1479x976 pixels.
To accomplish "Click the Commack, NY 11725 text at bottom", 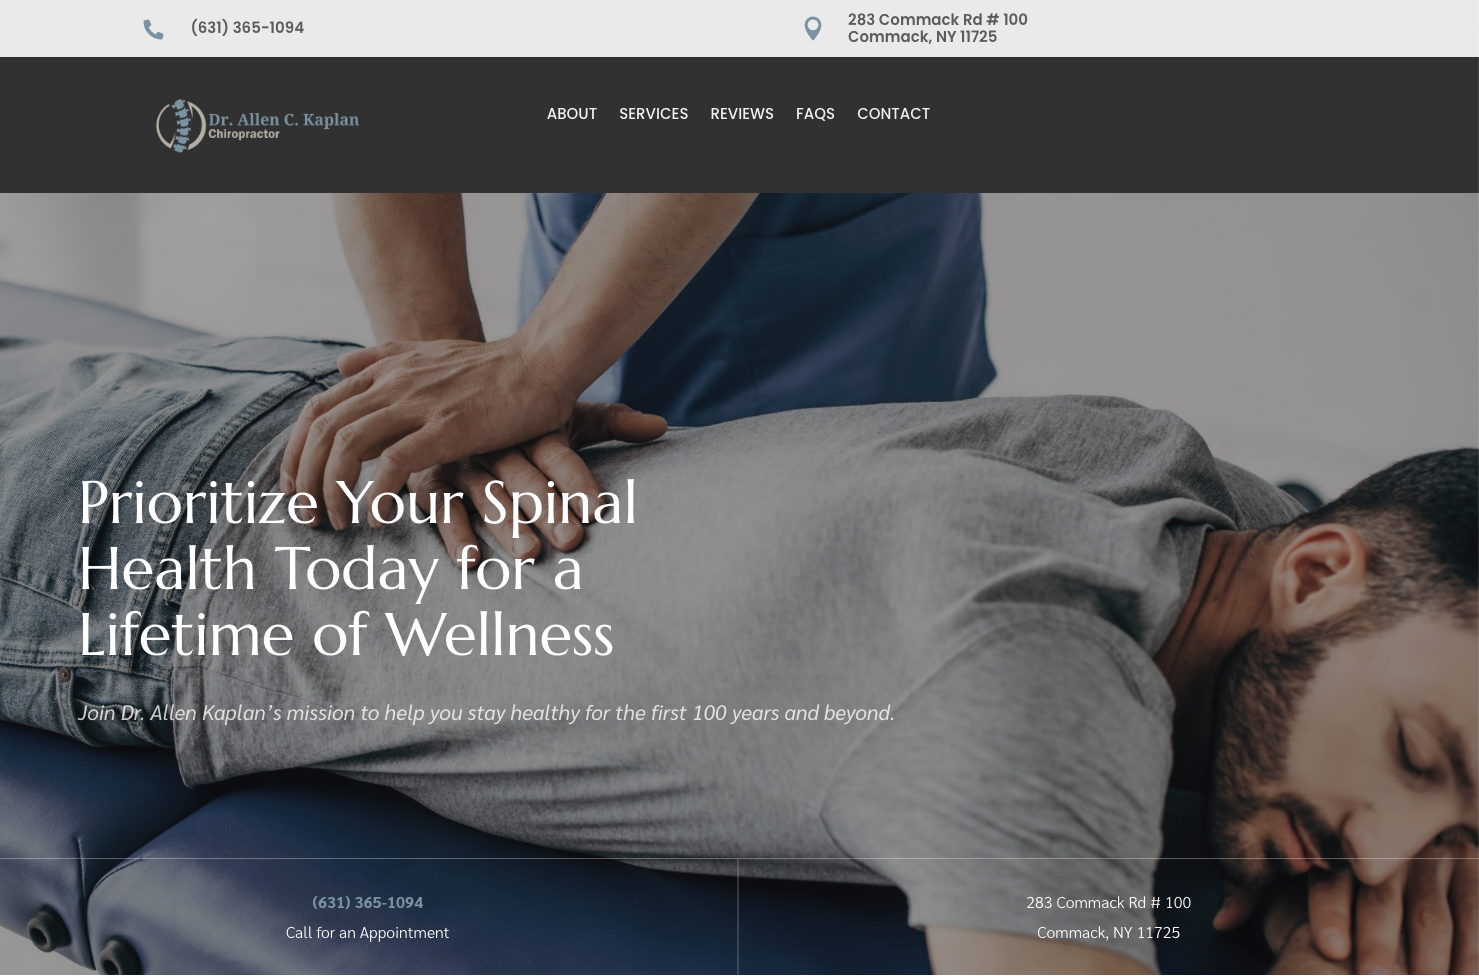I will tap(1108, 932).
